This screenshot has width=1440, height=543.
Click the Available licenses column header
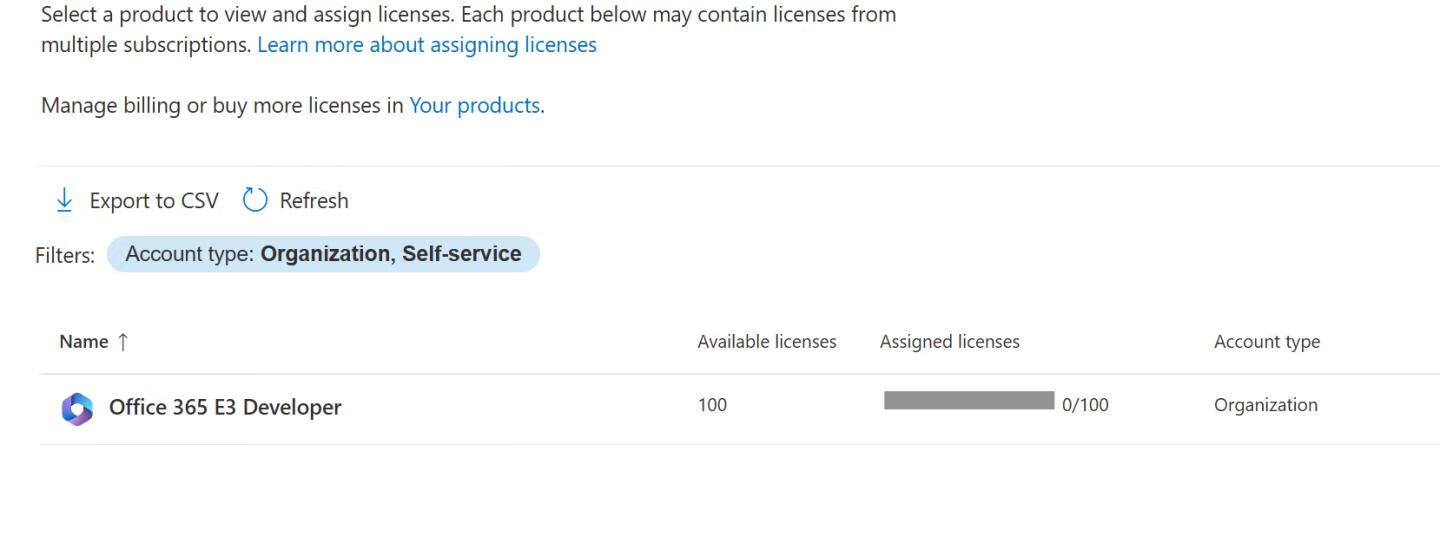coord(766,342)
